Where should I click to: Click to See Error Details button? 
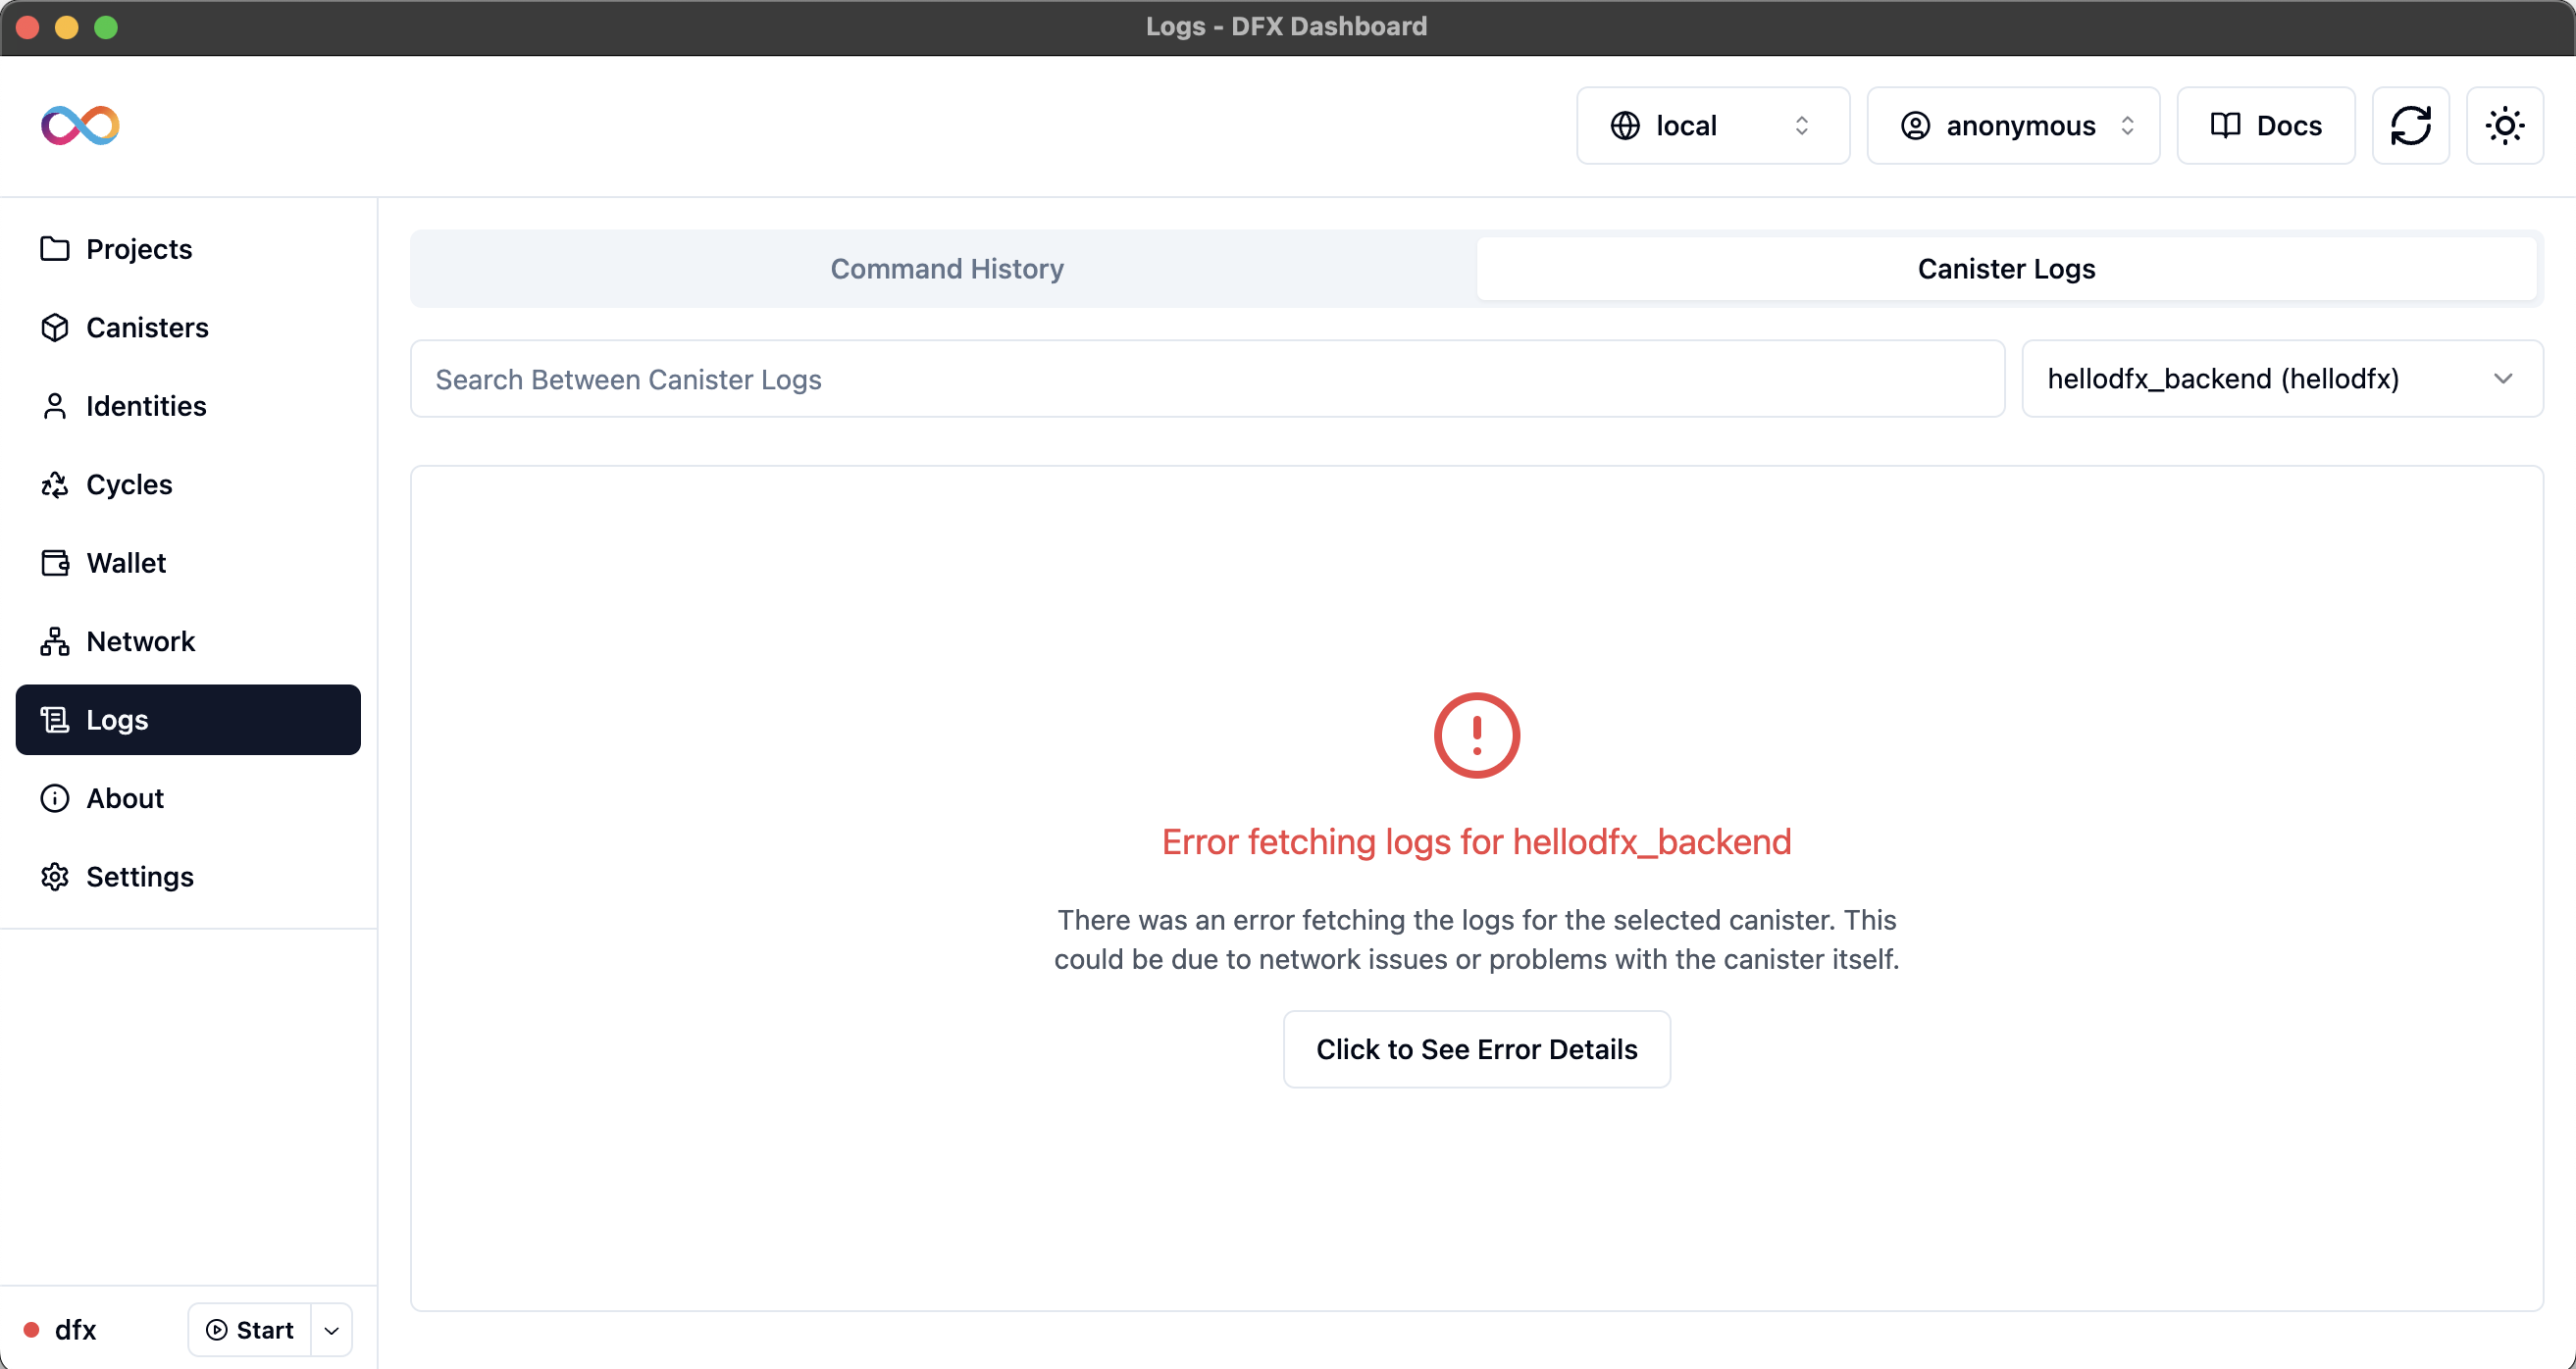[x=1476, y=1049]
